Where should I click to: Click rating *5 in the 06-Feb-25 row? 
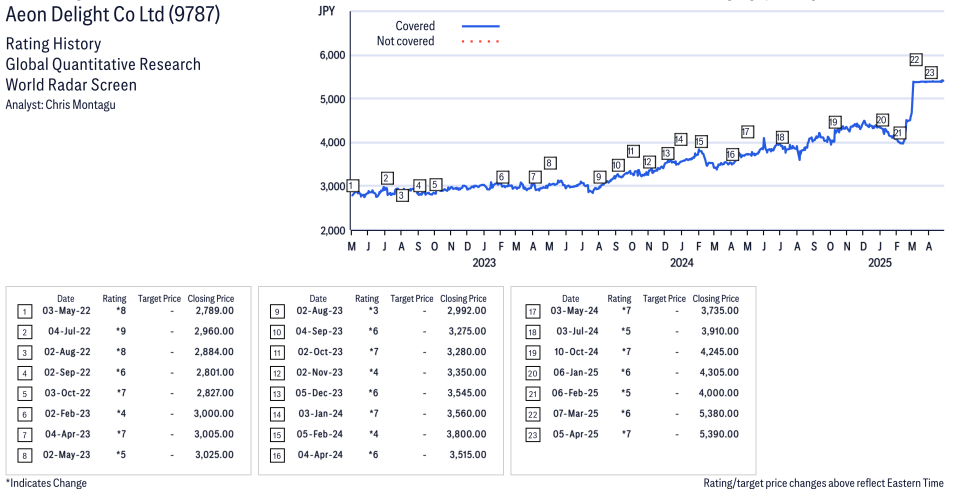point(626,393)
